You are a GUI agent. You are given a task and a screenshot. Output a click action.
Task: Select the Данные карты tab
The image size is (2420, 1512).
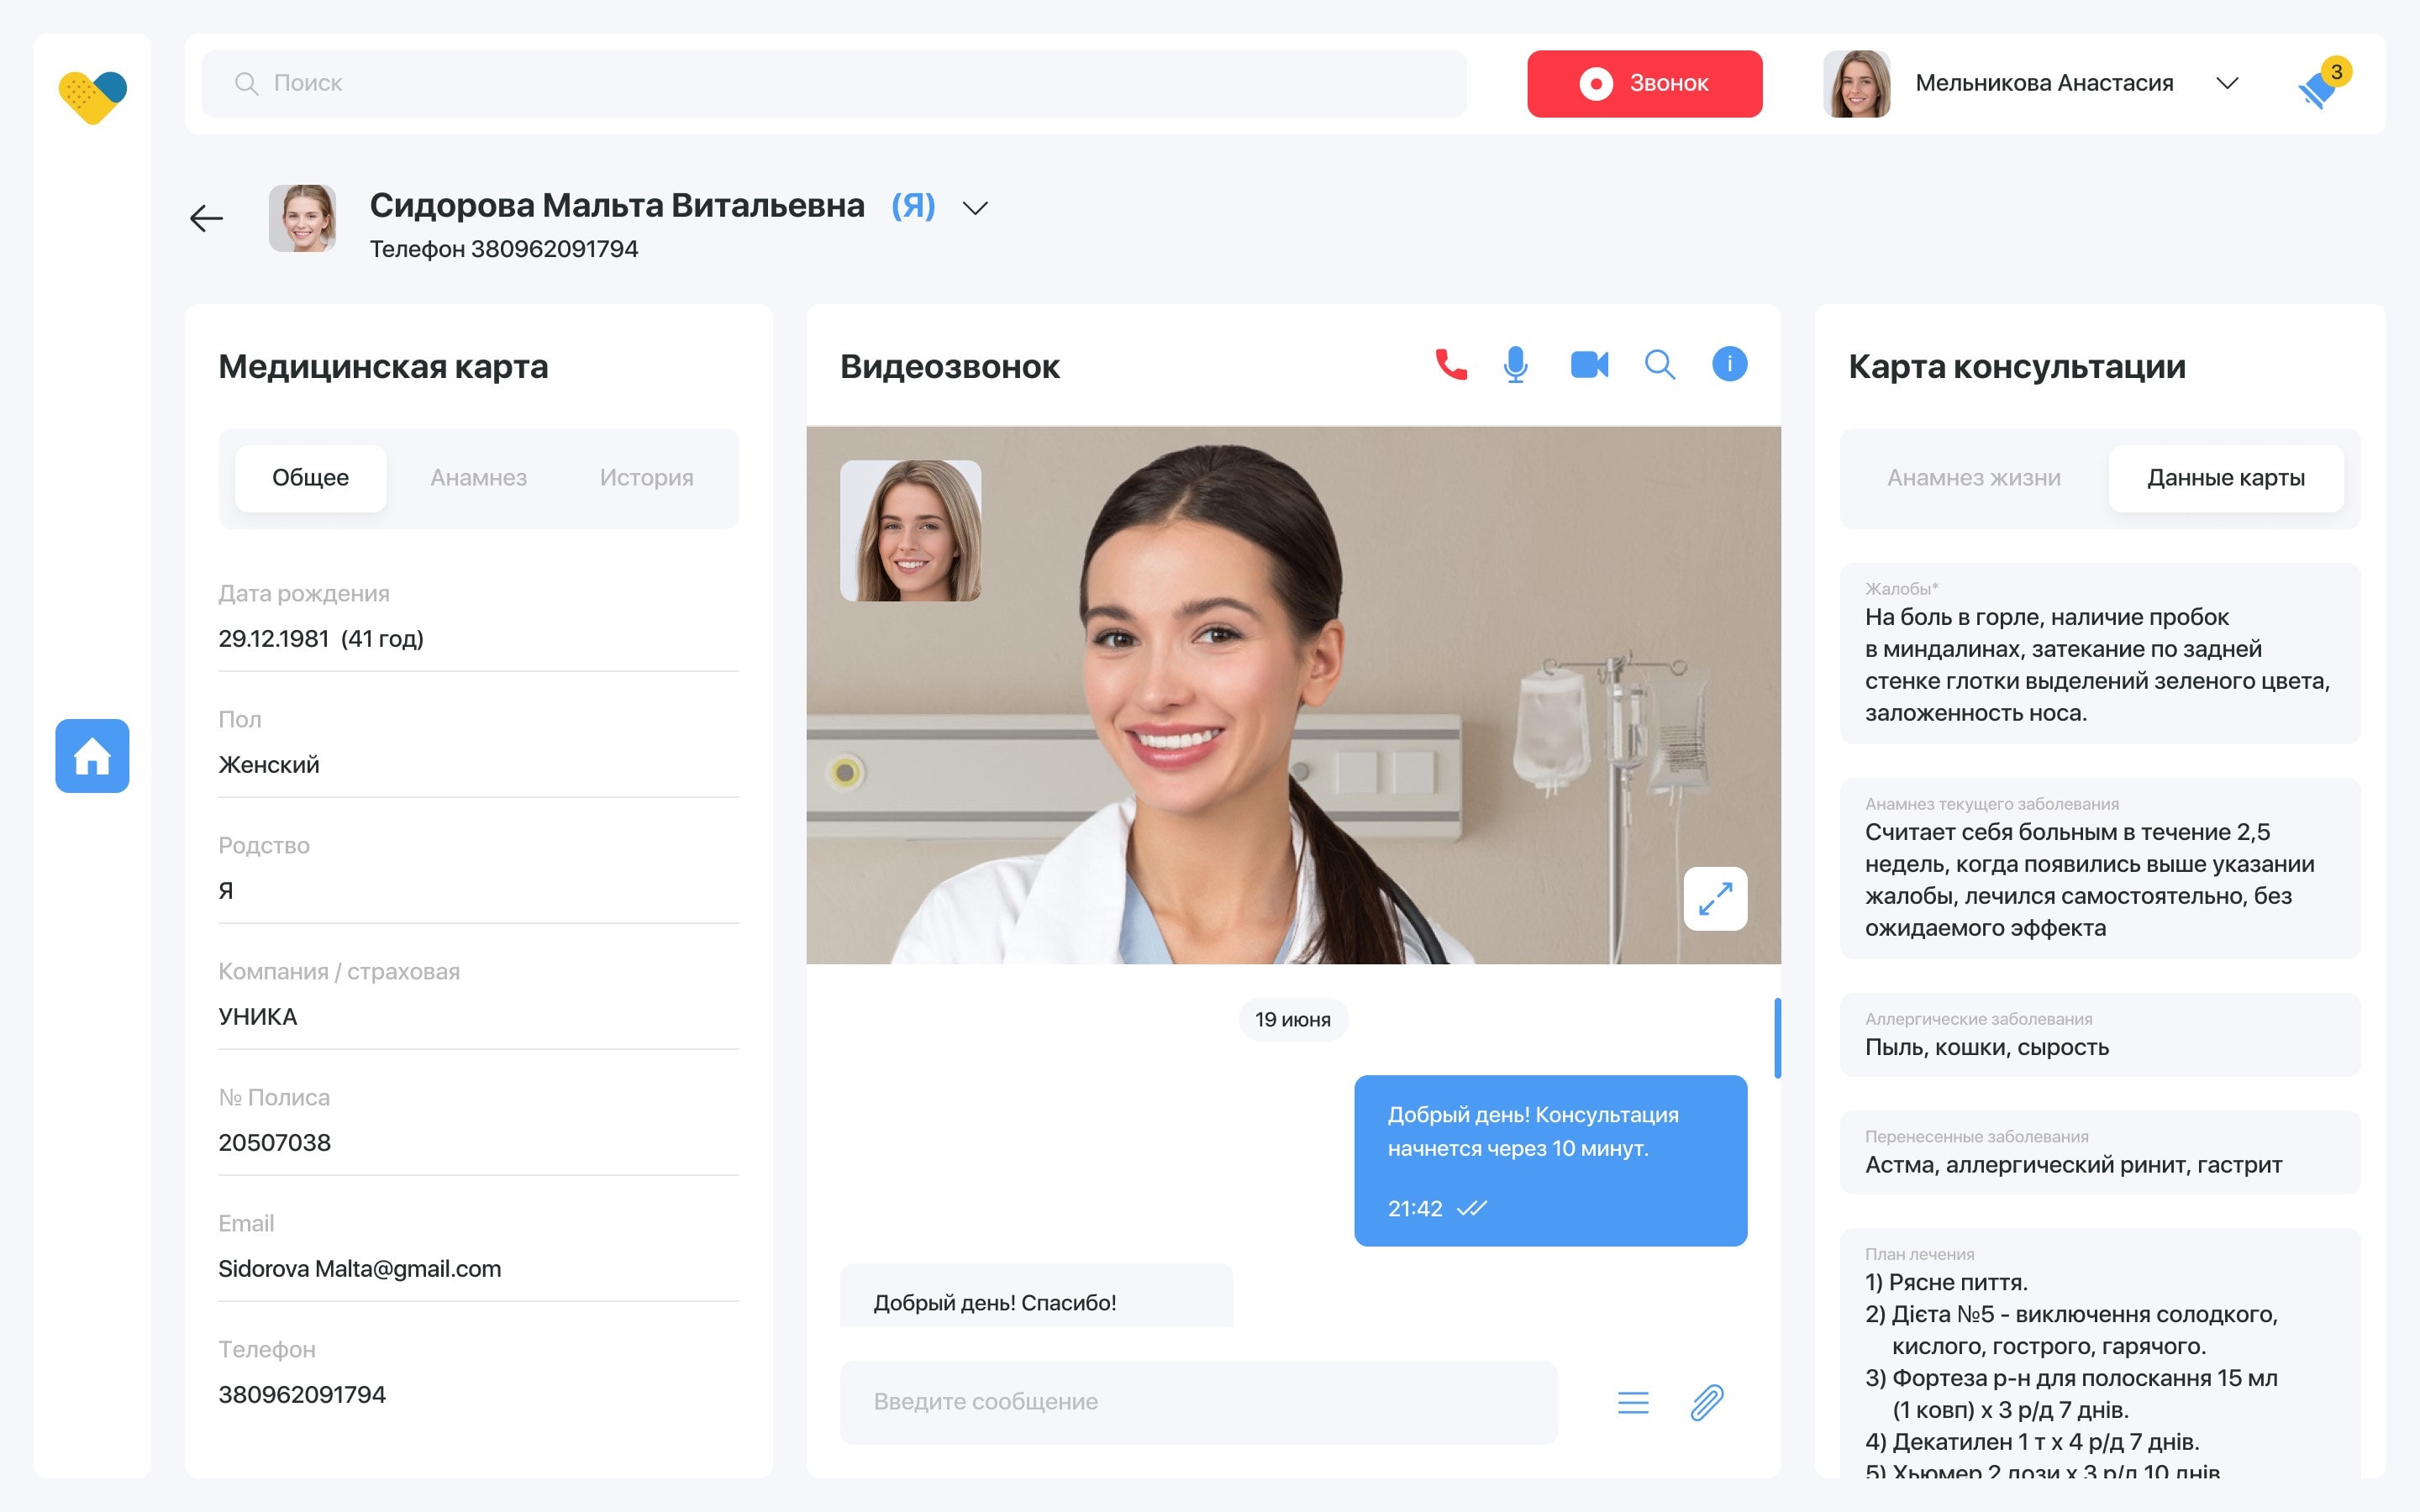(2226, 478)
